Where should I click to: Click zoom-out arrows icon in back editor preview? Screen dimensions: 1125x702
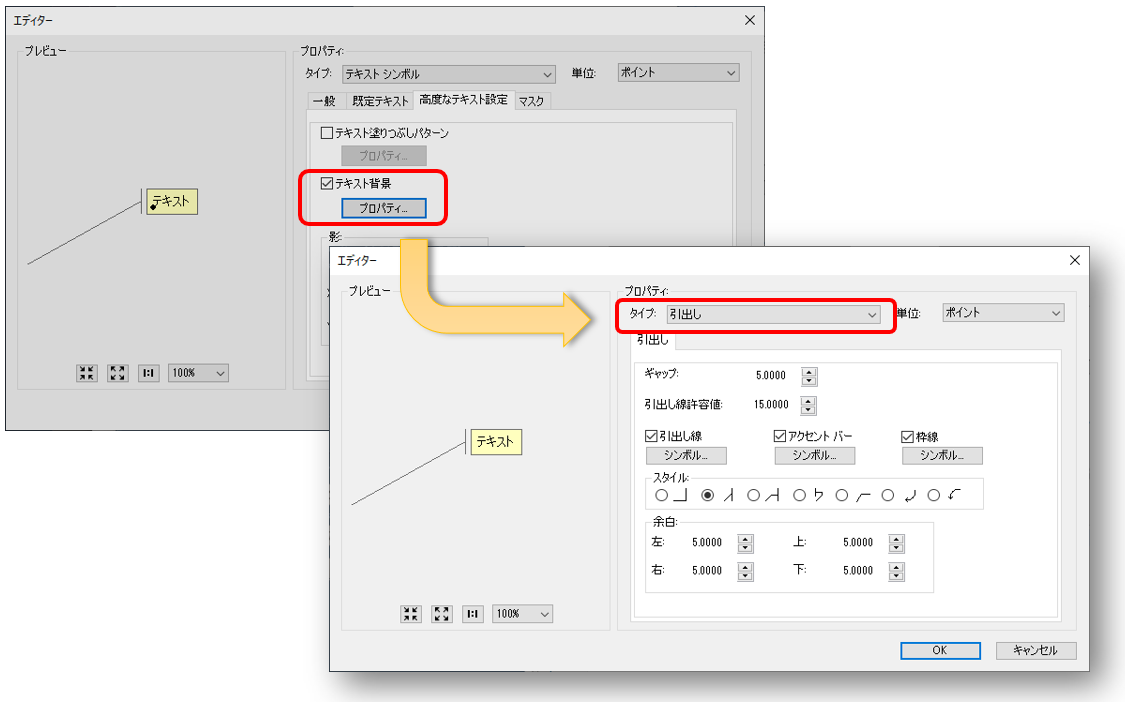(118, 373)
